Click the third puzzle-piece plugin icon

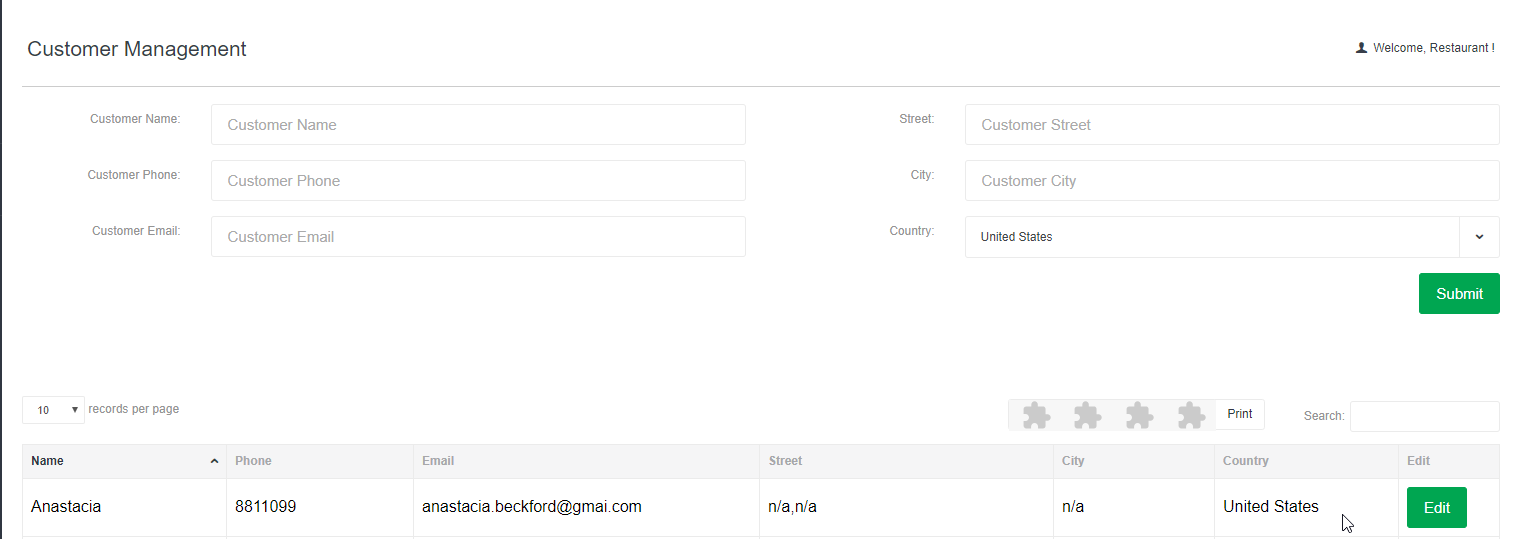1139,415
